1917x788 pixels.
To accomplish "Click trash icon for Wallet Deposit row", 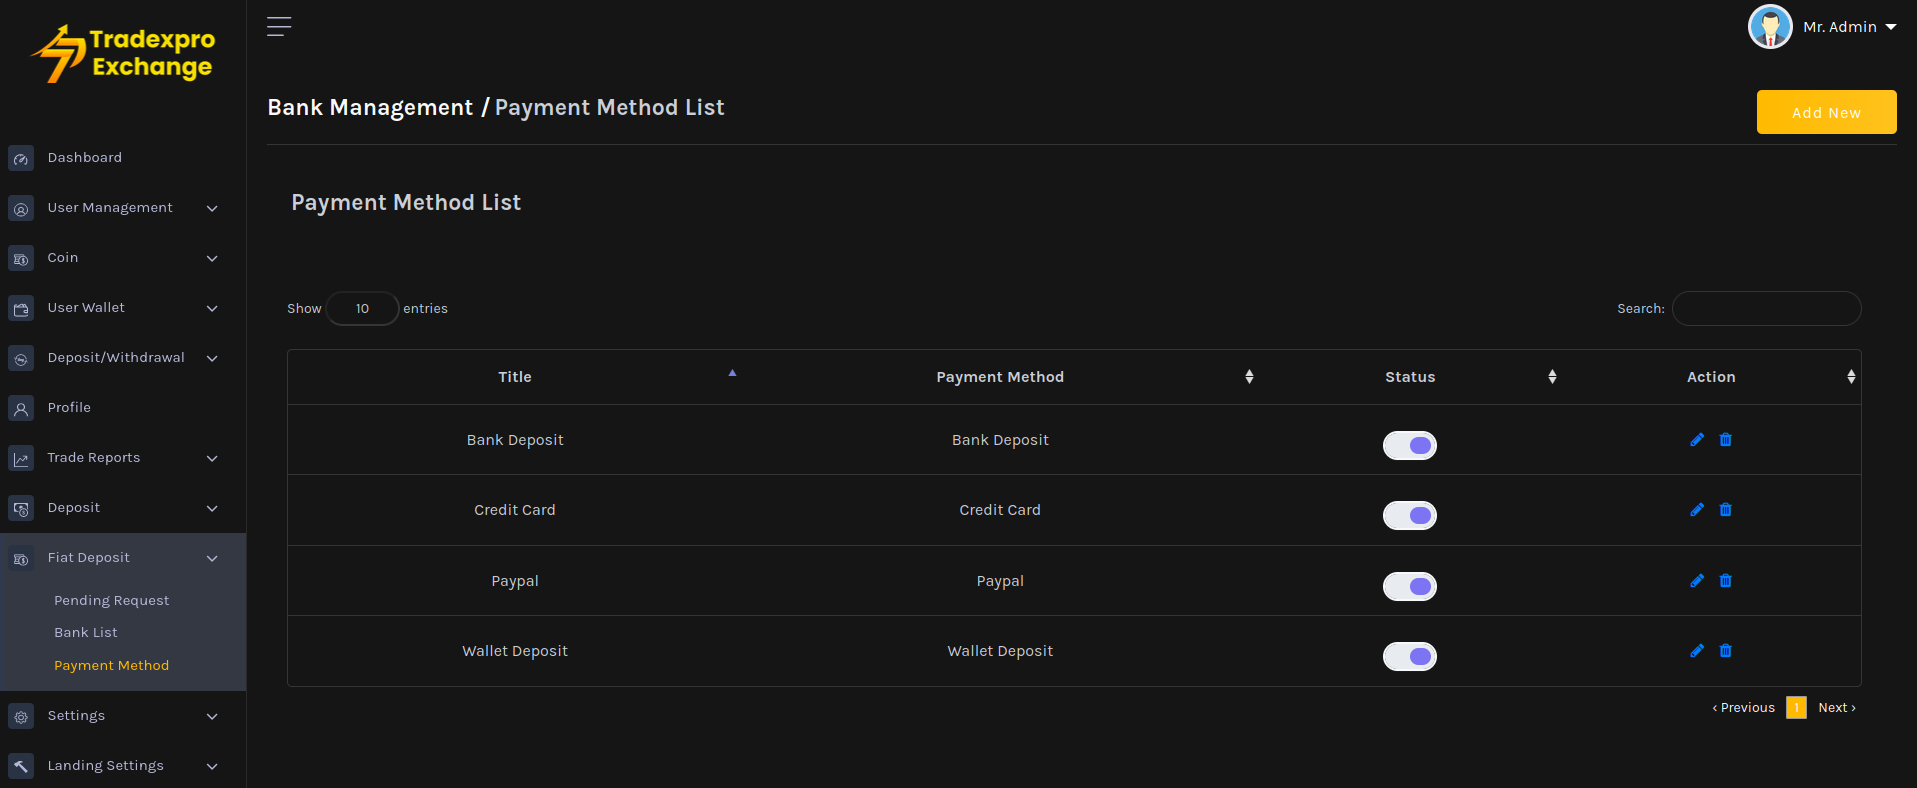I will coord(1725,651).
